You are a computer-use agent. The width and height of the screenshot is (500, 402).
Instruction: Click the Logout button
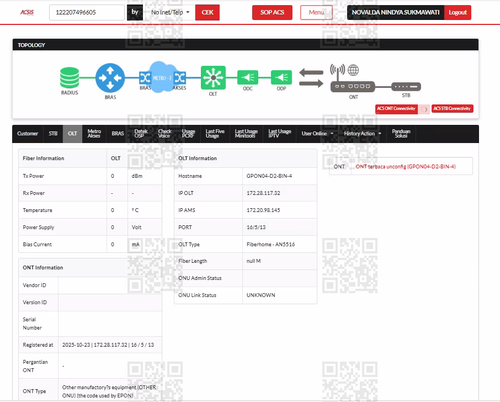click(457, 12)
